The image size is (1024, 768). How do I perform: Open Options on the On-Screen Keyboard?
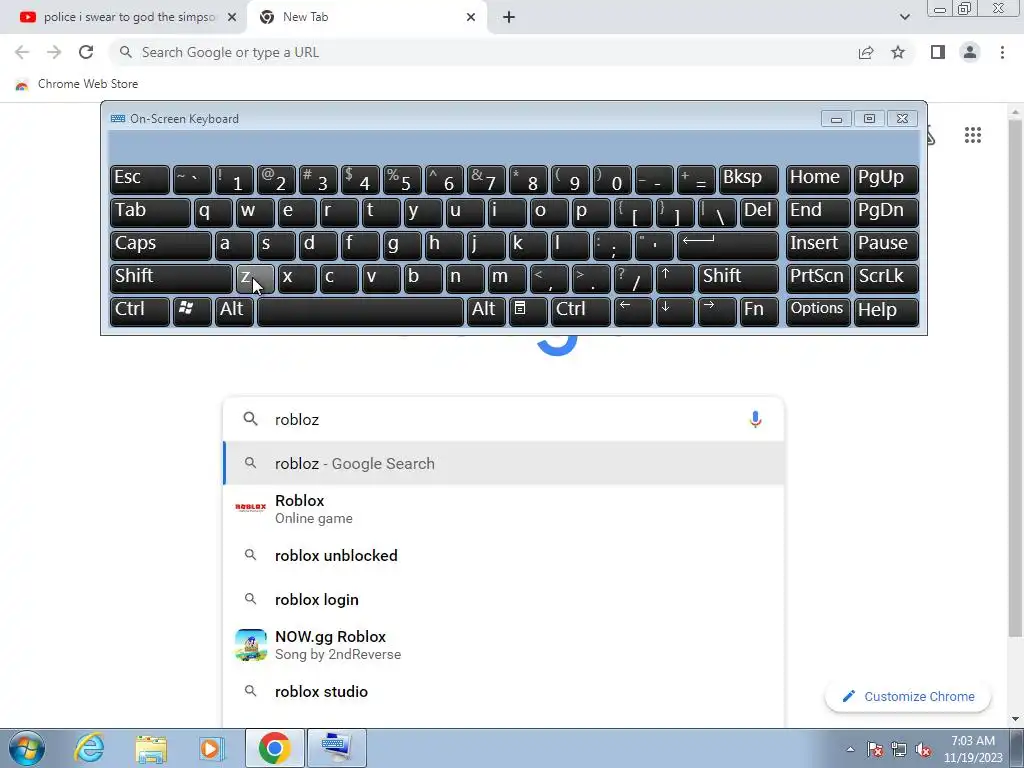pyautogui.click(x=818, y=312)
